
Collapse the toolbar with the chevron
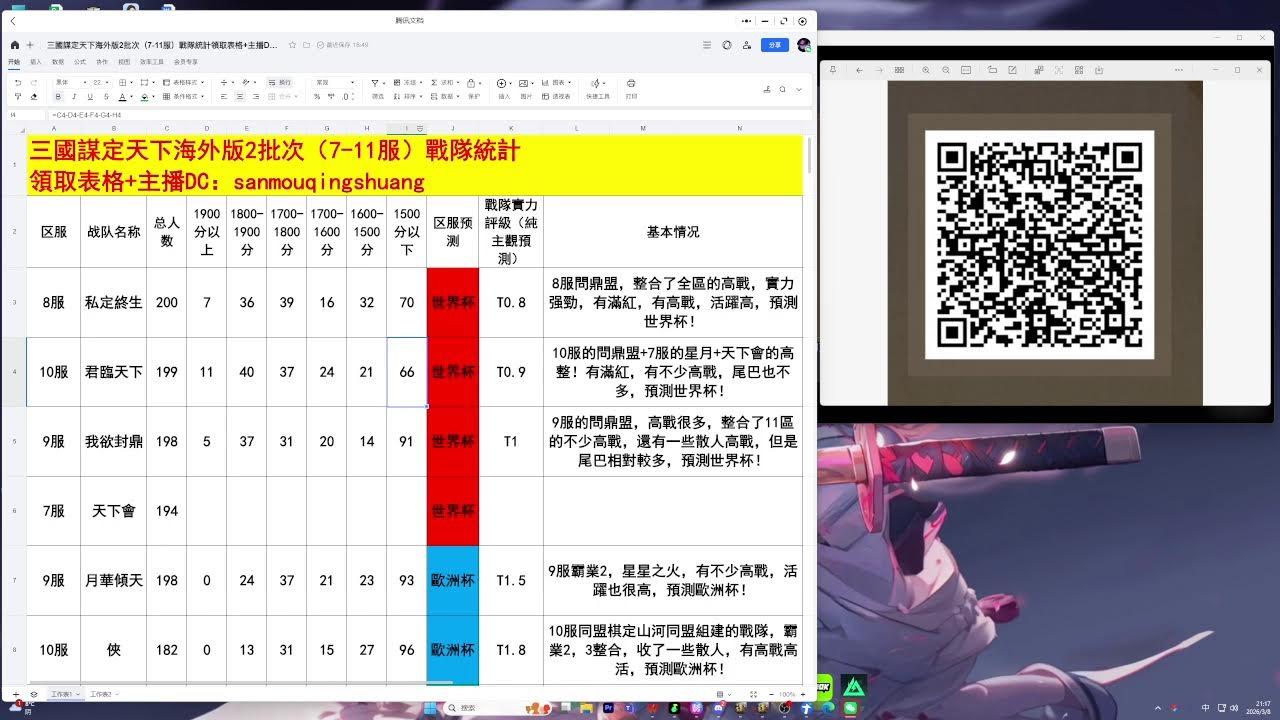tap(799, 89)
